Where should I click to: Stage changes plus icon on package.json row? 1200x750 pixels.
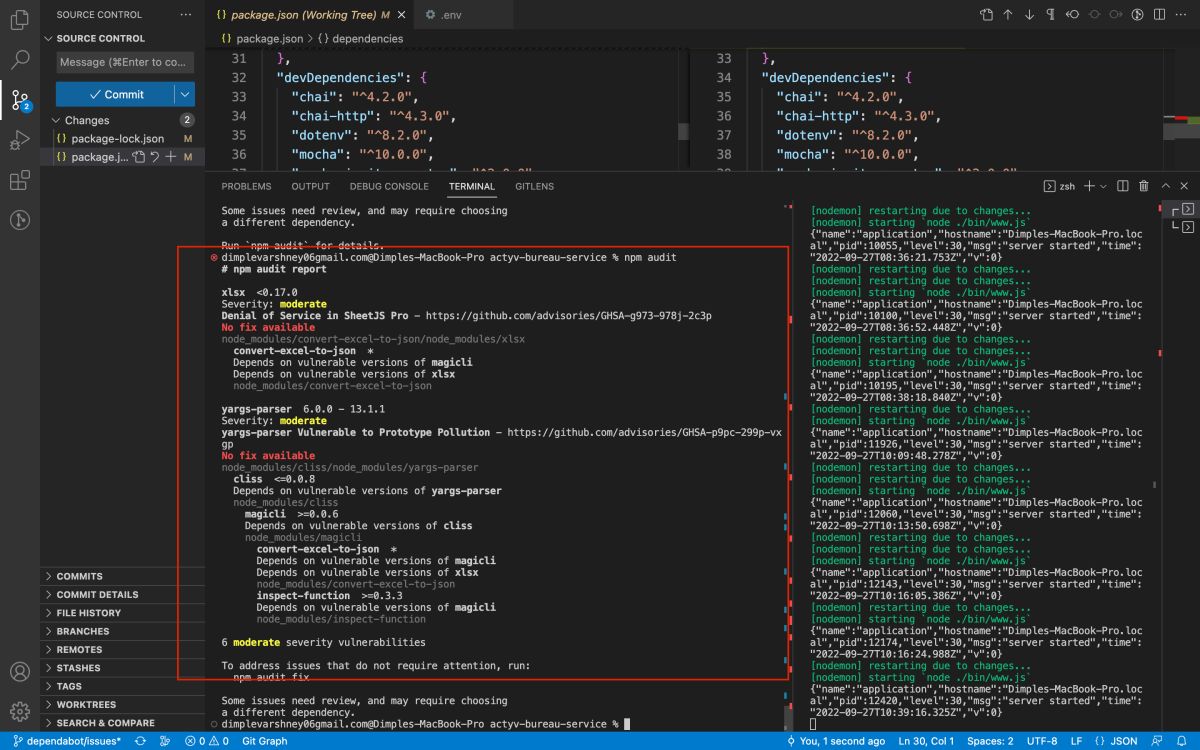click(x=171, y=157)
